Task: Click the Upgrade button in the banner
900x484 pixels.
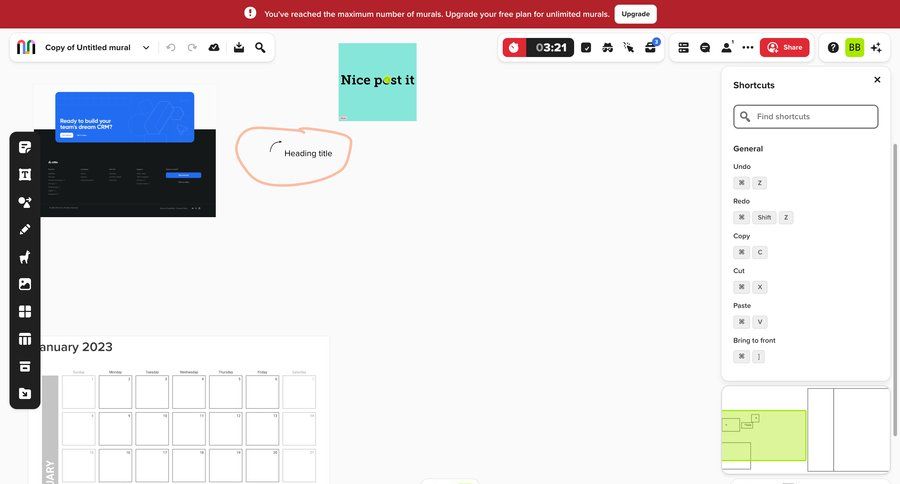Action: [x=635, y=14]
